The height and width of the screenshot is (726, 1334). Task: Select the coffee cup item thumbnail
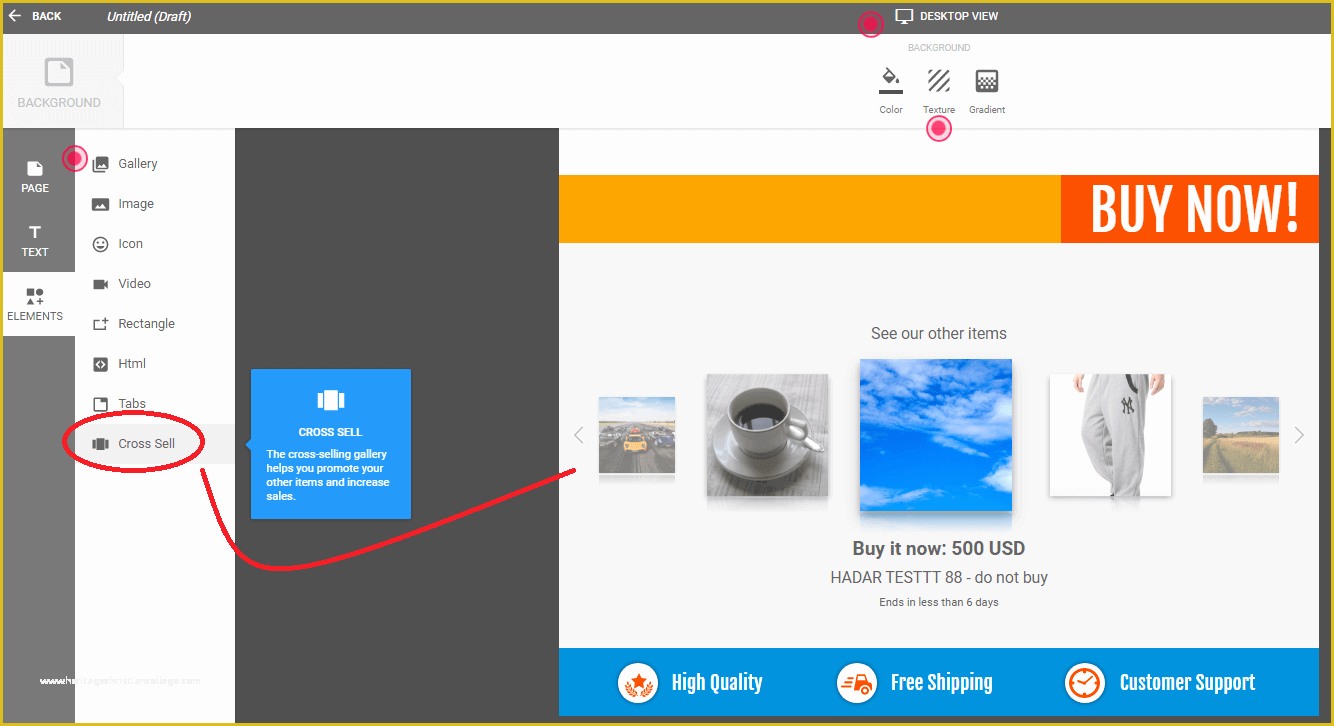click(767, 435)
